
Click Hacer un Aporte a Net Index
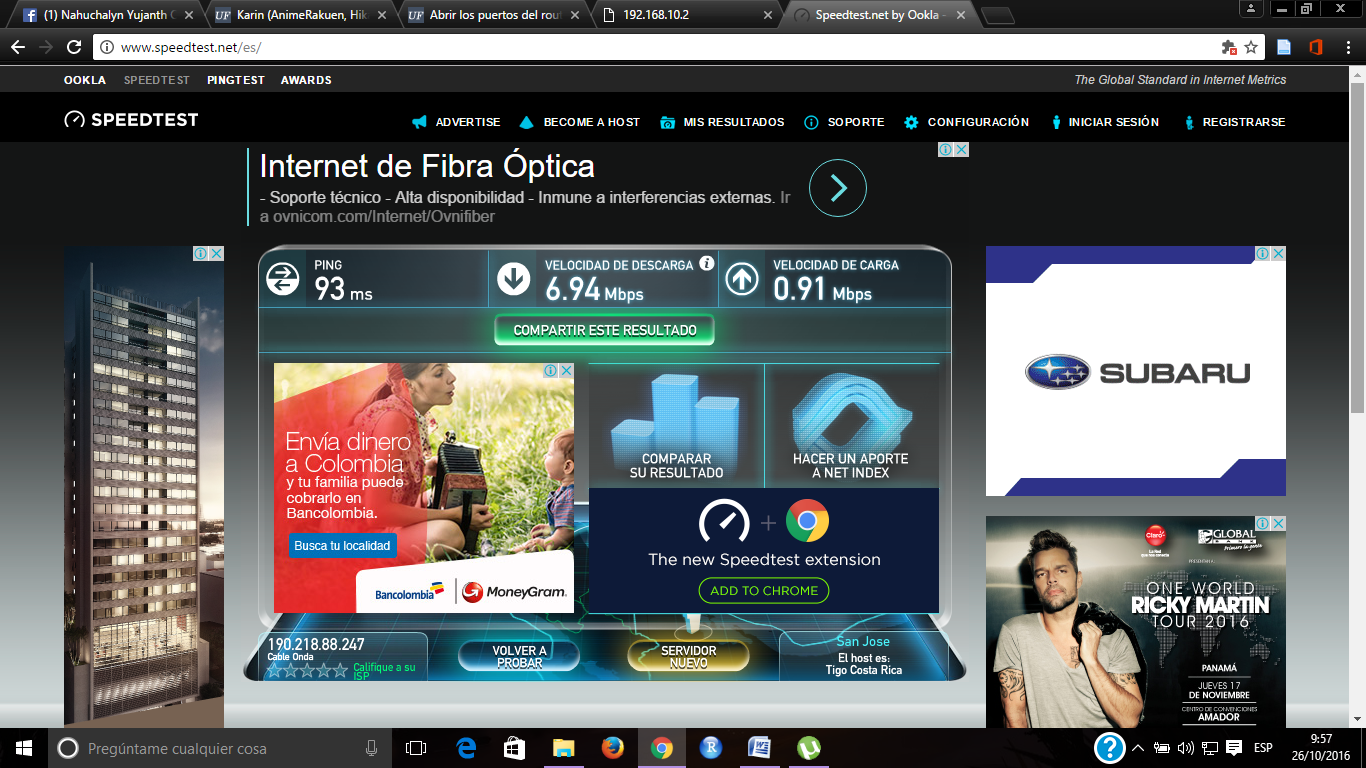[851, 426]
